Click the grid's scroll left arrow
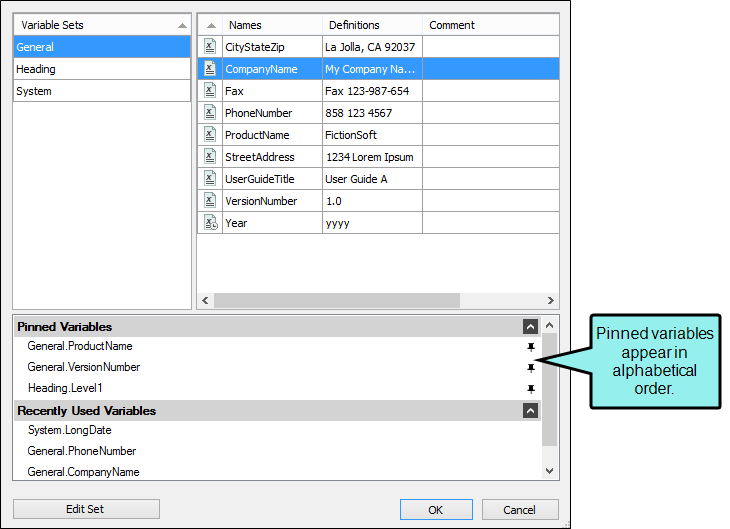 coord(205,300)
